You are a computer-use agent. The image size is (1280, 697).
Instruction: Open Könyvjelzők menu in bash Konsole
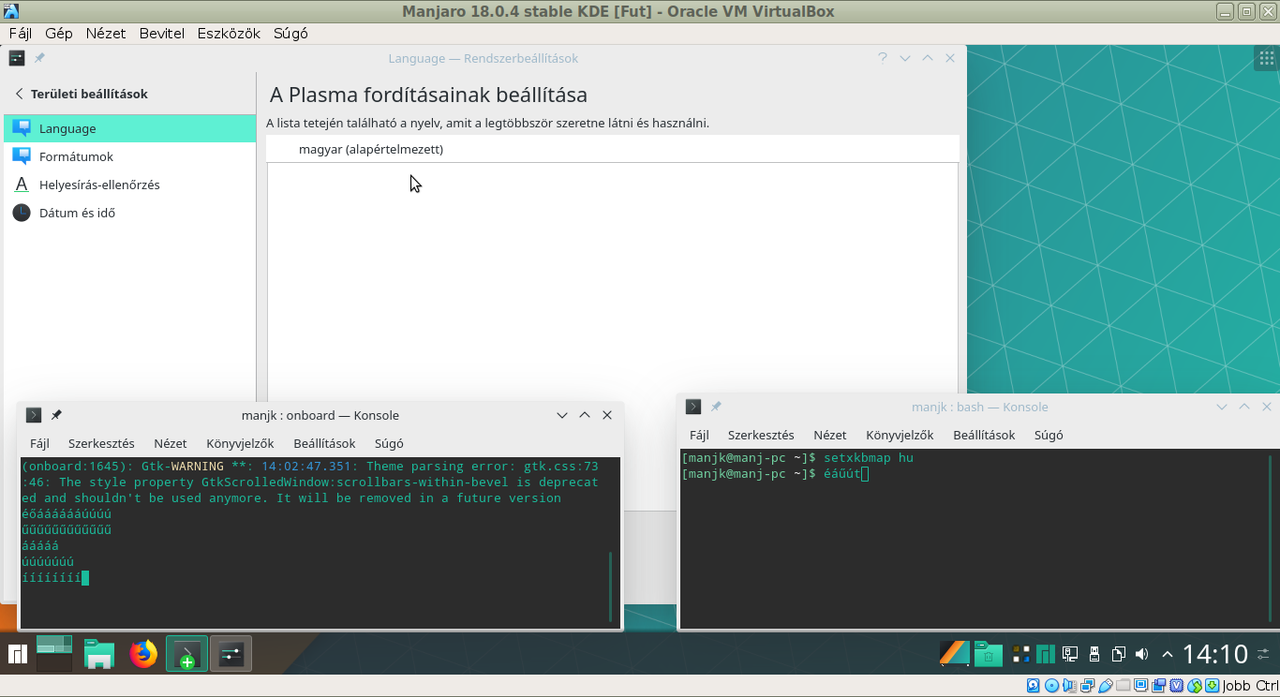900,435
